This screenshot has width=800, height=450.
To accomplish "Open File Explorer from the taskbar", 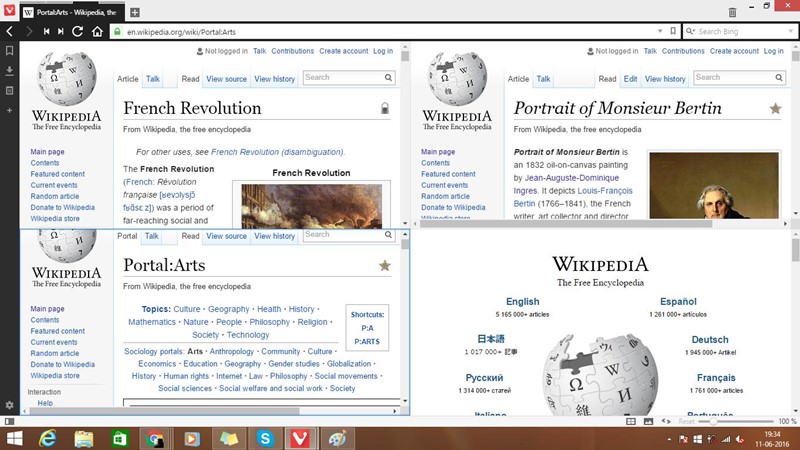I will point(84,438).
